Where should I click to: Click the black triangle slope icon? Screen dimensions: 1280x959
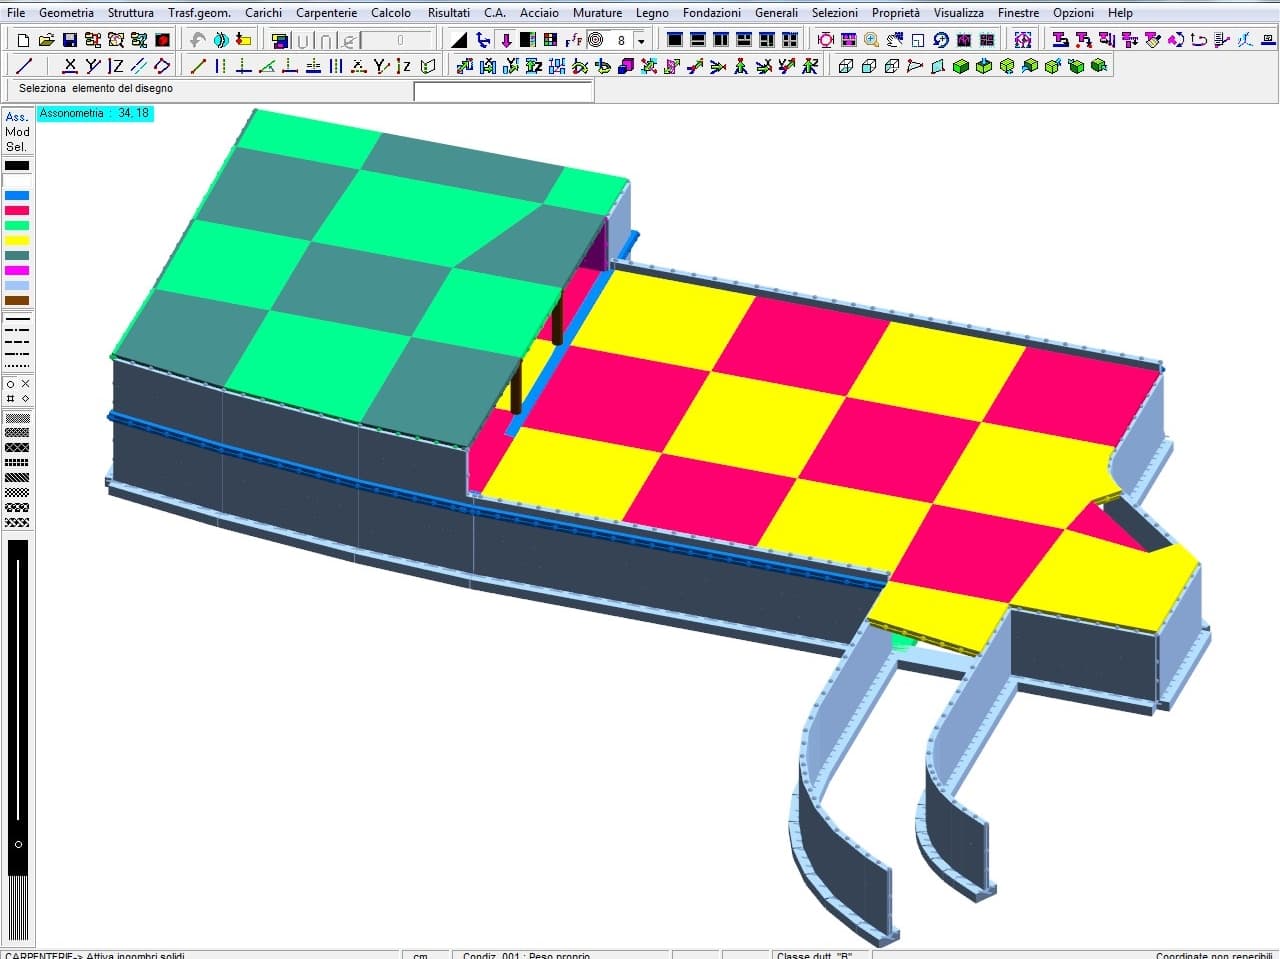(x=459, y=40)
